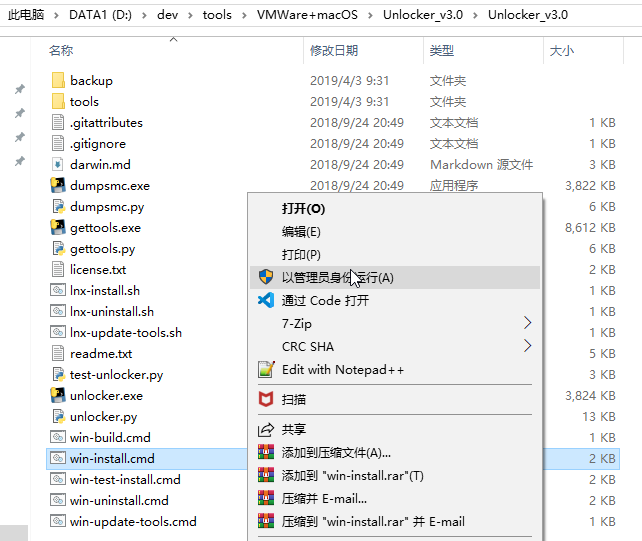Viewport: 642px width, 541px height.
Task: Click the lnx-install.sh script icon
Action: (x=58, y=290)
